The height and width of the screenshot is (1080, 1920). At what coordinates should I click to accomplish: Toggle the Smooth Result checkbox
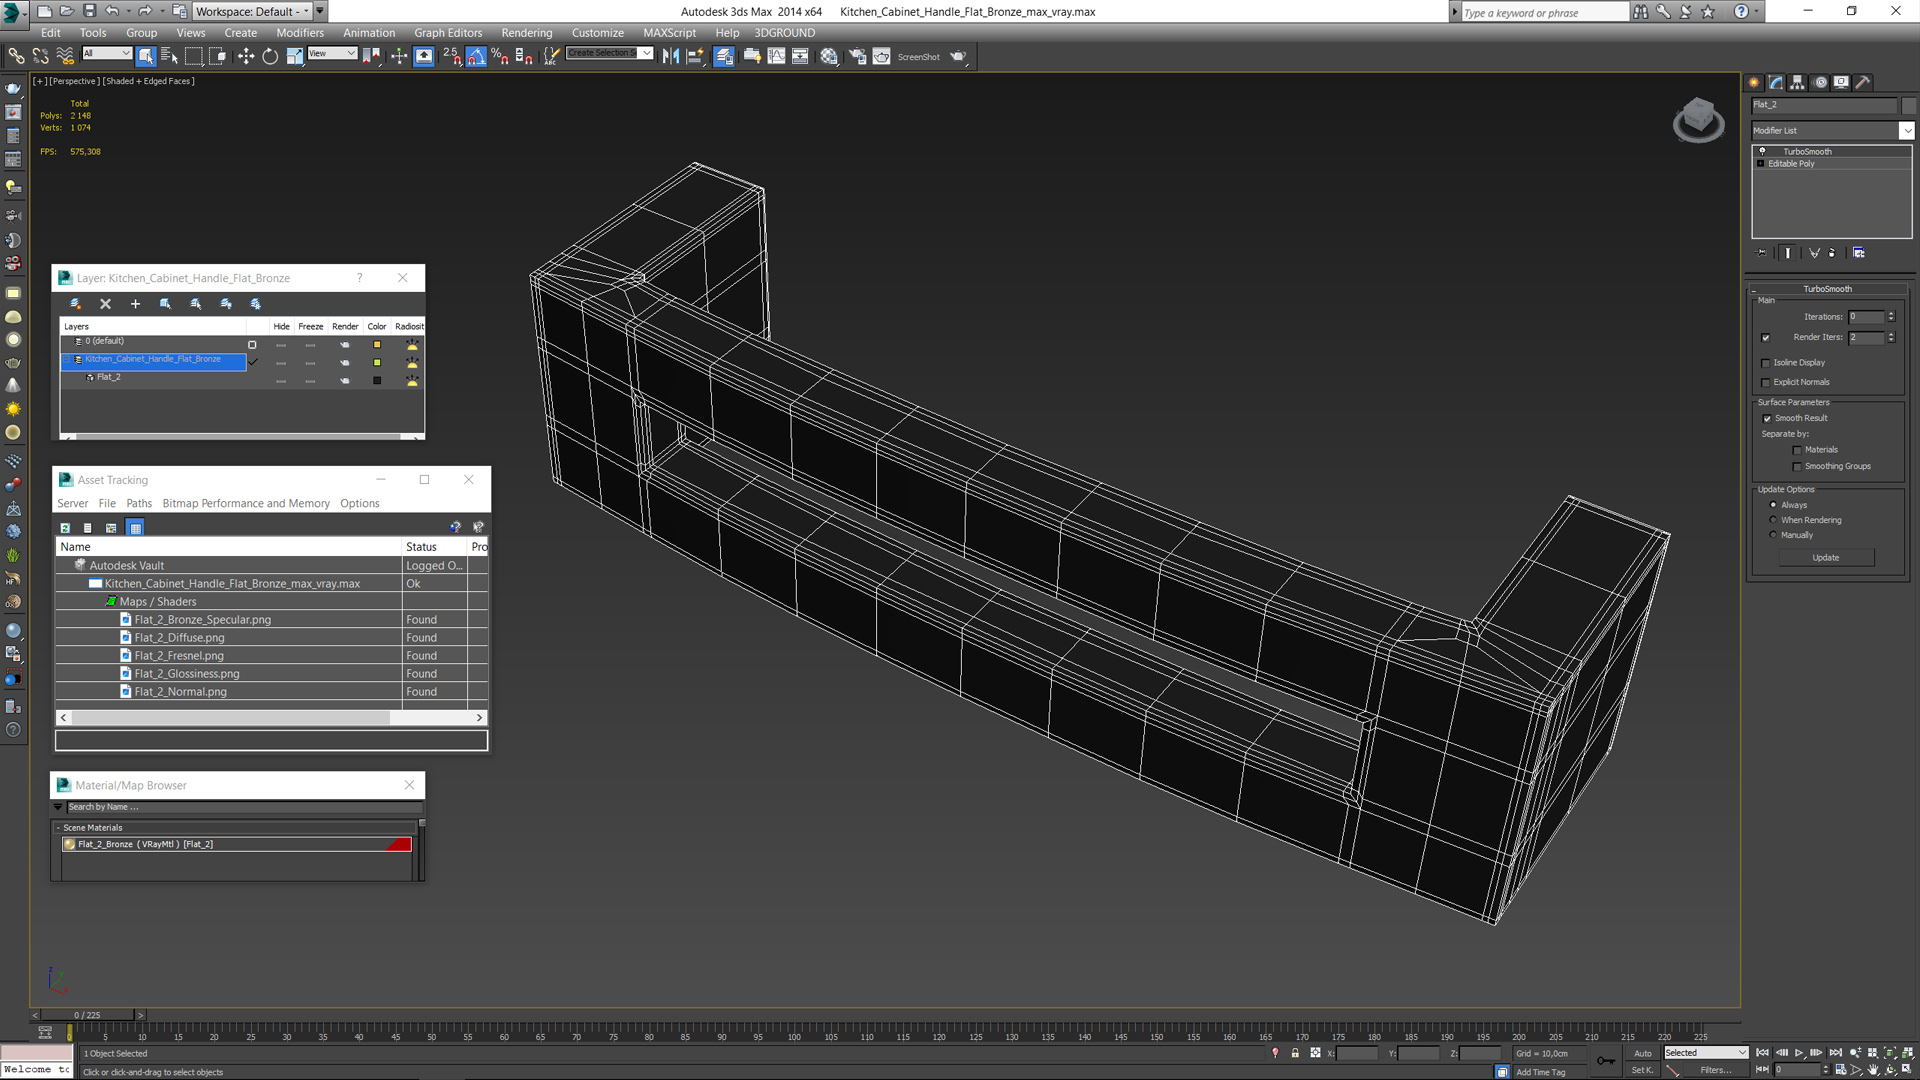click(x=1767, y=419)
